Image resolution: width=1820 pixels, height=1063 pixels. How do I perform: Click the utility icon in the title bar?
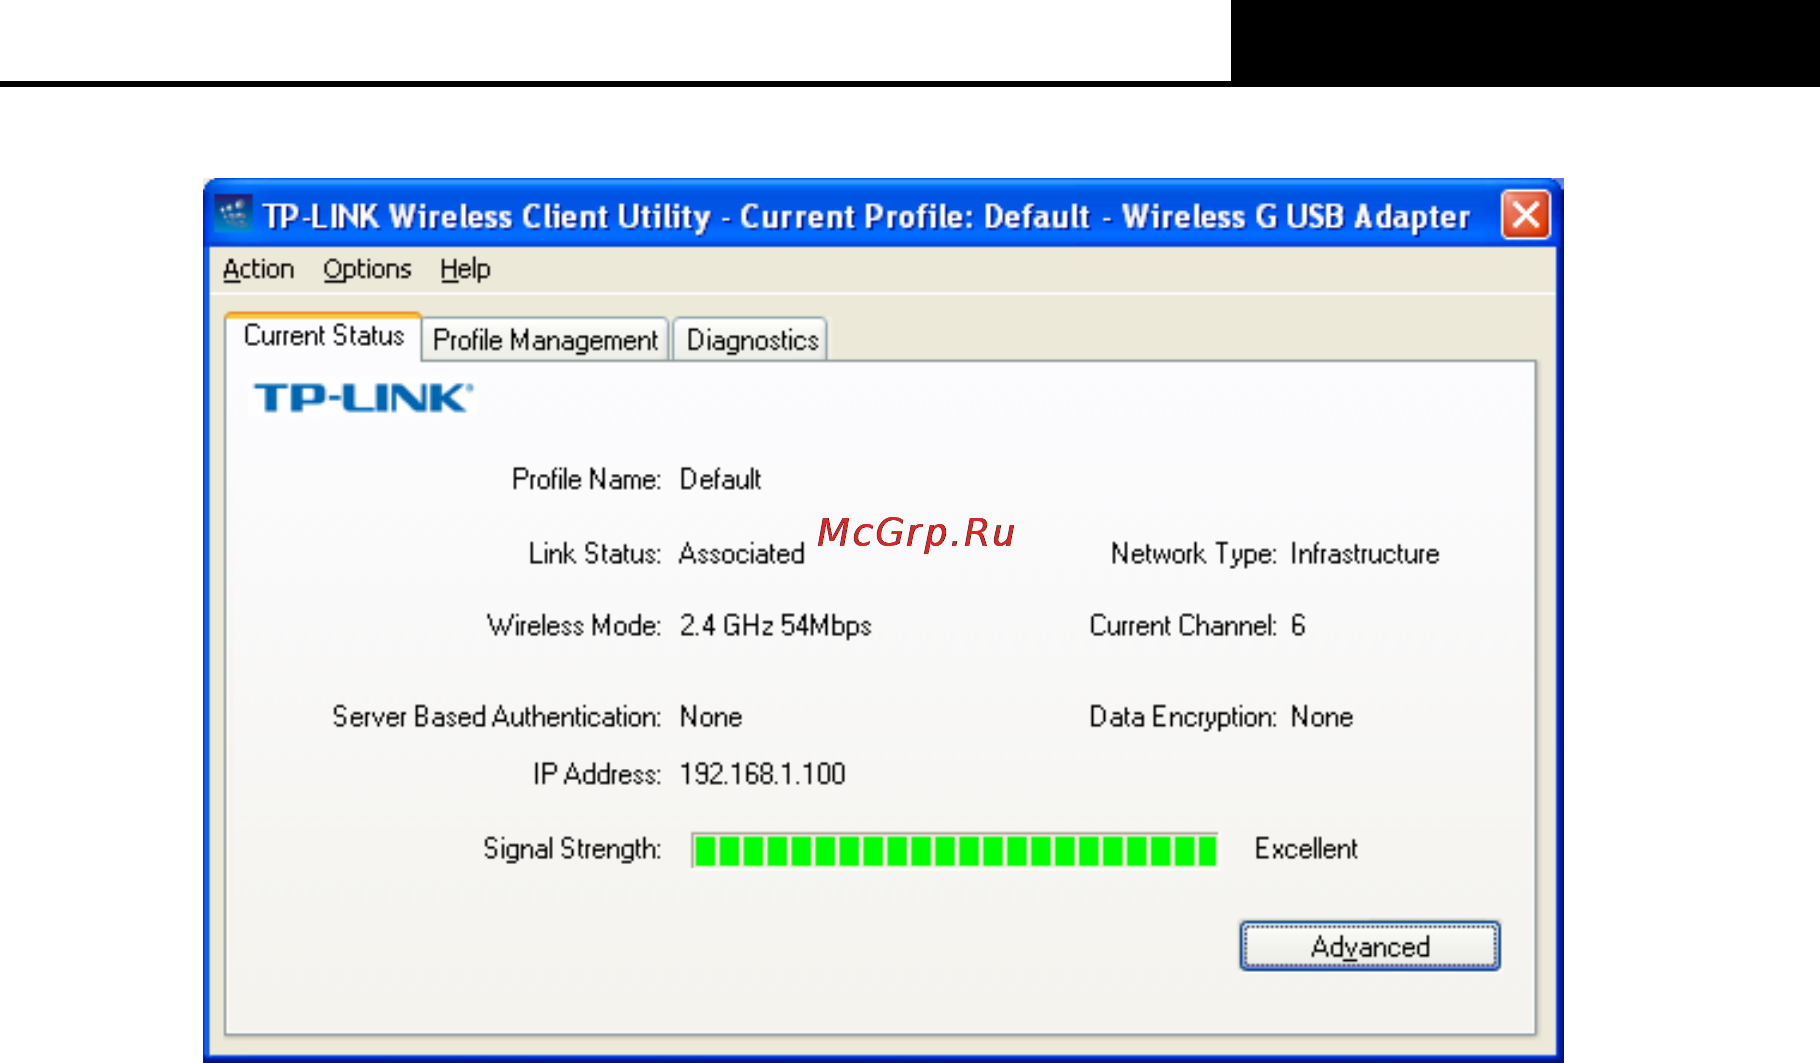(x=234, y=214)
